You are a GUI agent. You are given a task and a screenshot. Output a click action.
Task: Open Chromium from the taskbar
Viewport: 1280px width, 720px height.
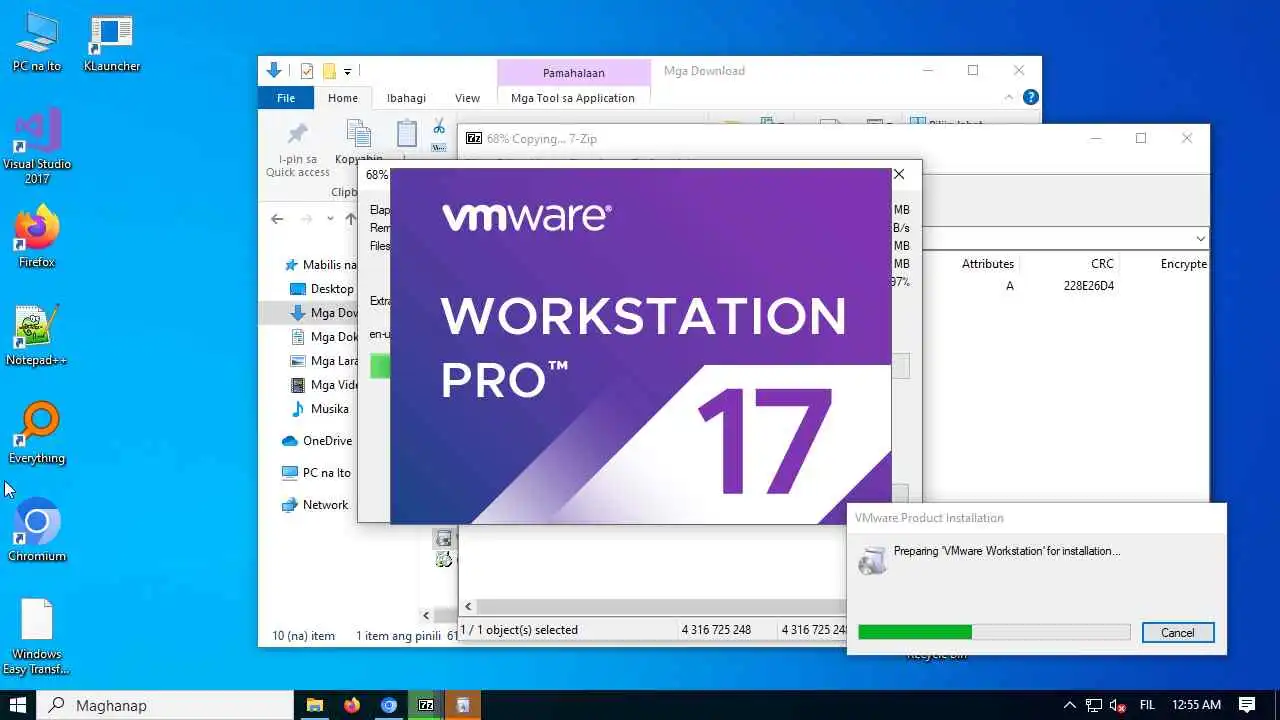coord(389,705)
